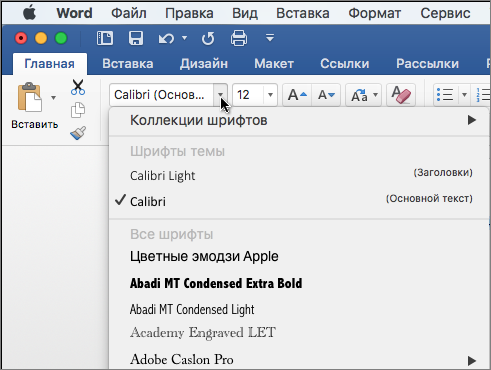Switch to the Рассылки ribbon tab

427,64
